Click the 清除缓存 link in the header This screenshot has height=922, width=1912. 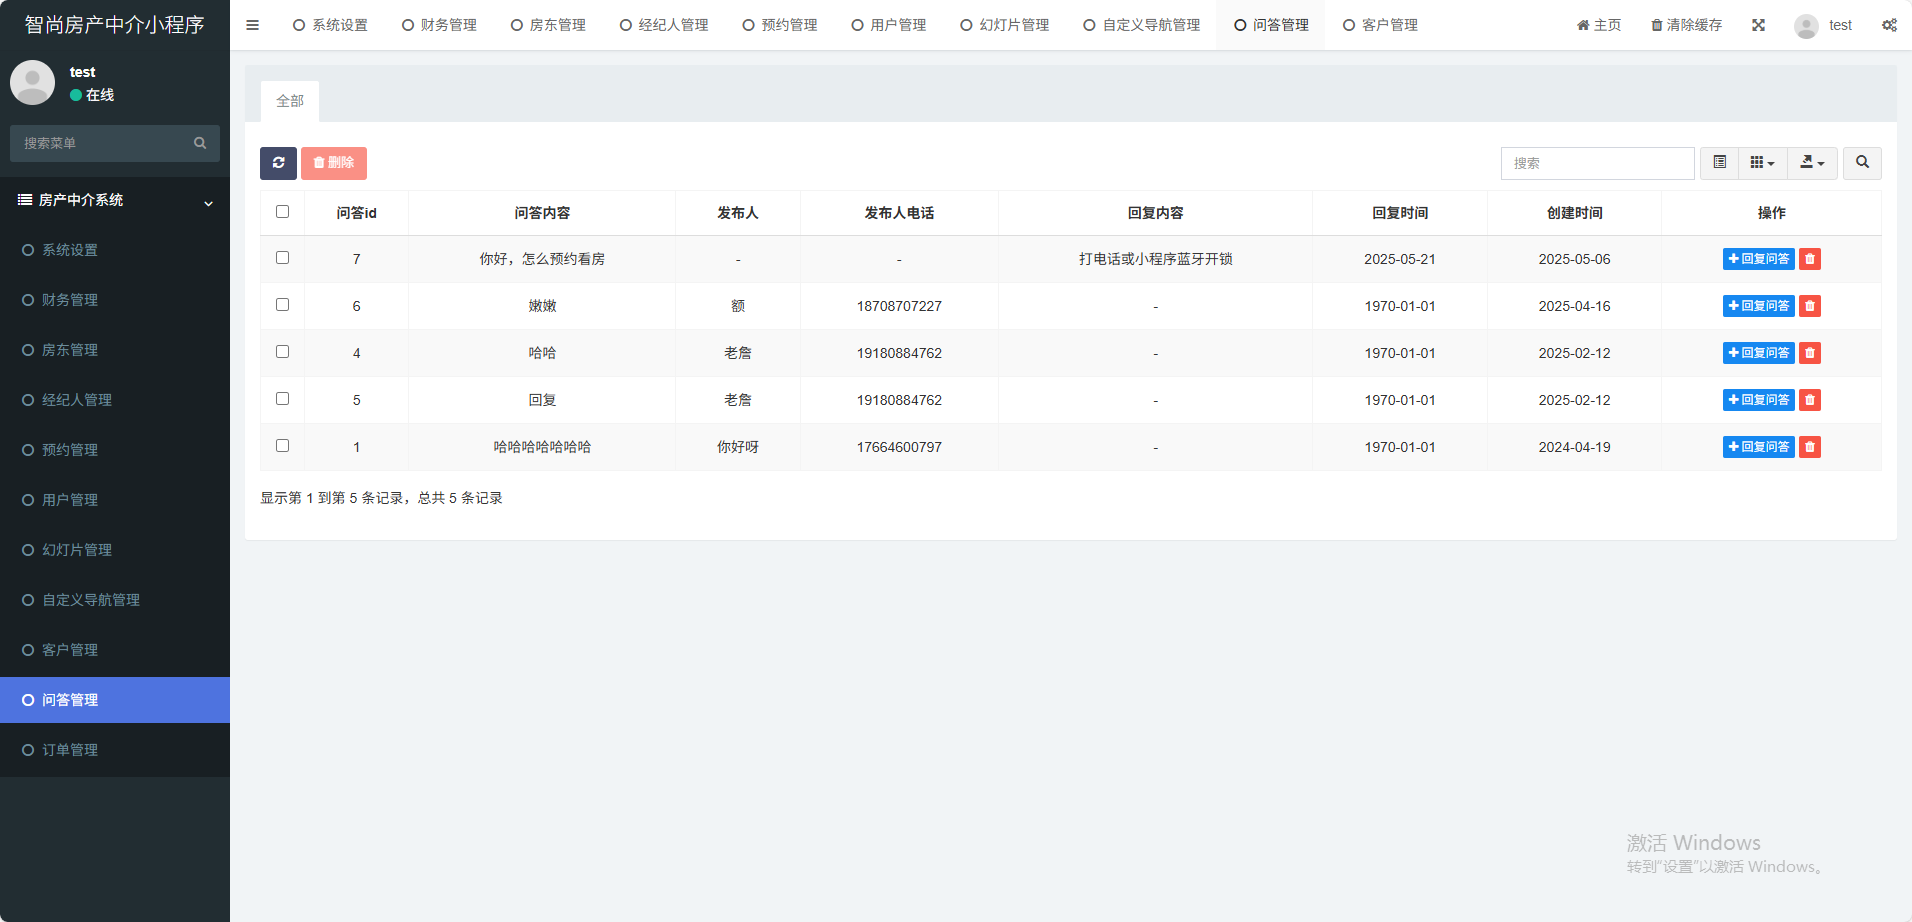pos(1686,25)
